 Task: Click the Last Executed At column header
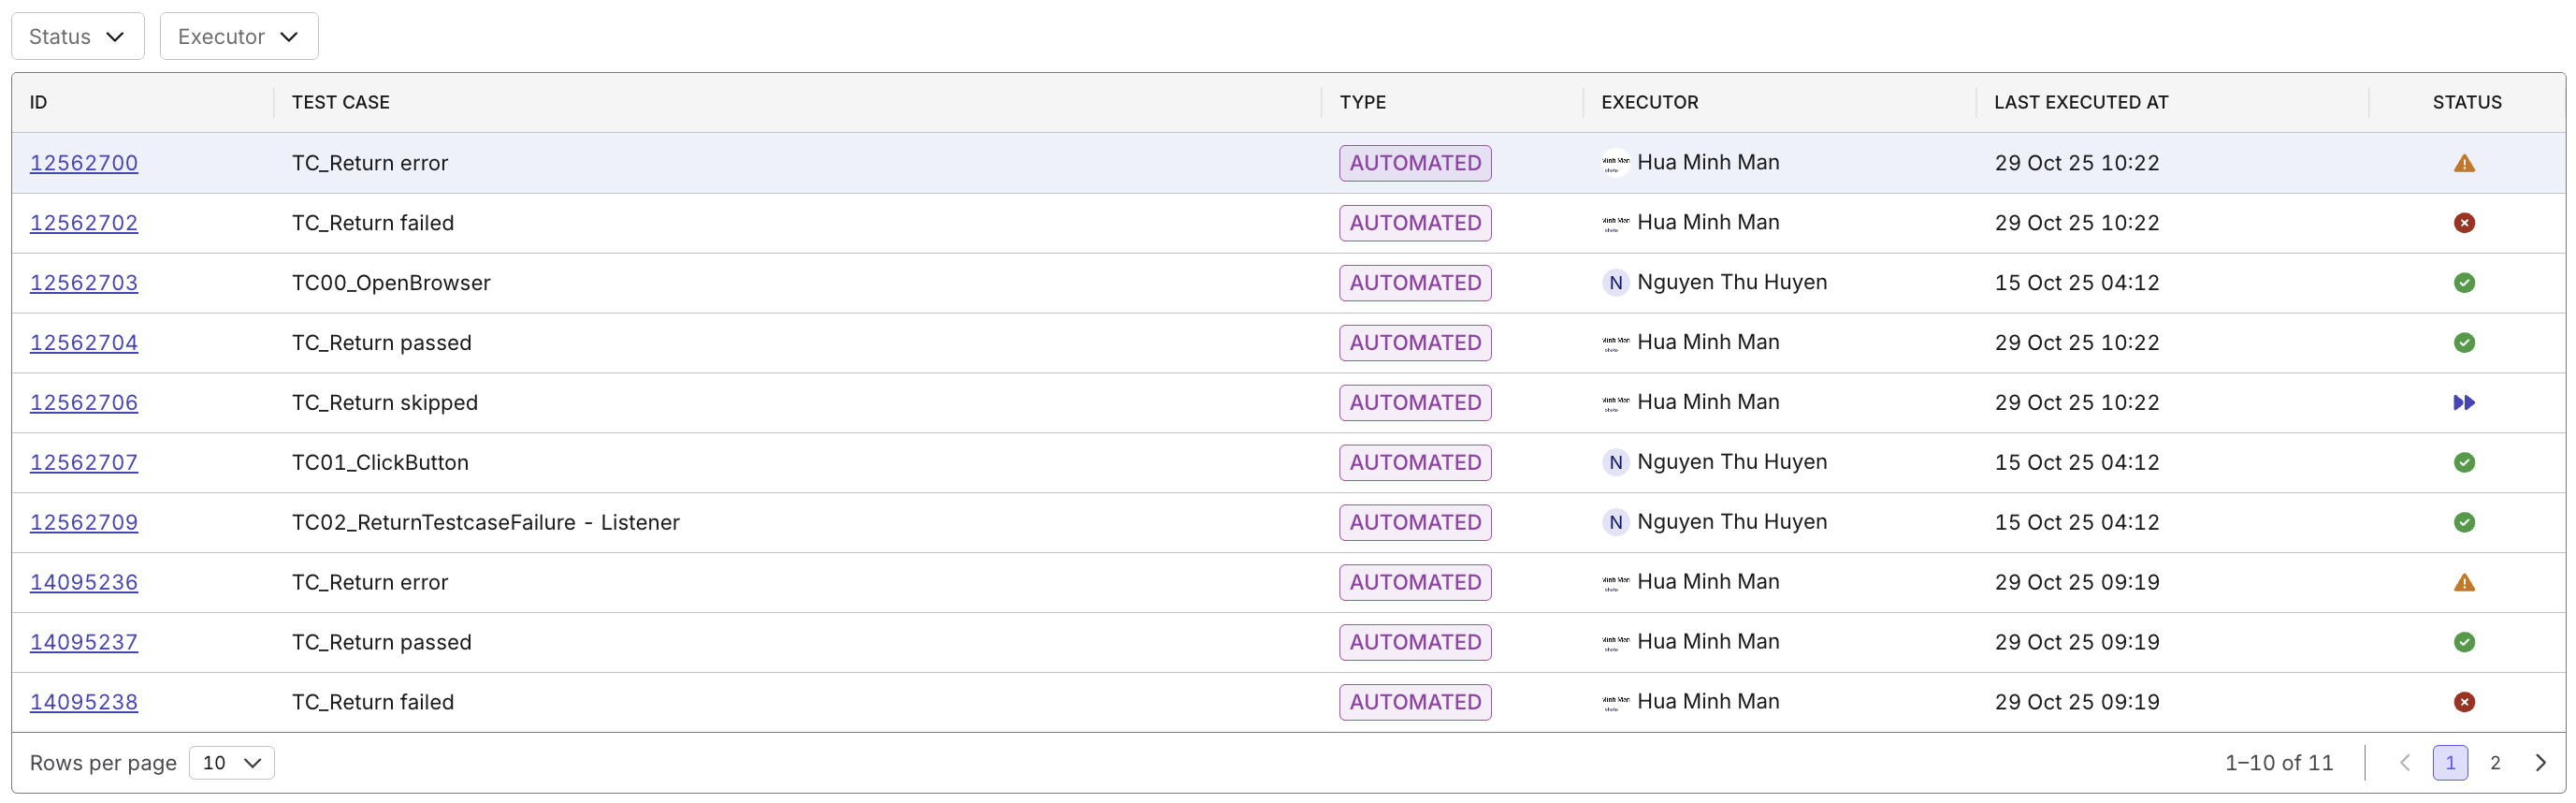click(2080, 102)
